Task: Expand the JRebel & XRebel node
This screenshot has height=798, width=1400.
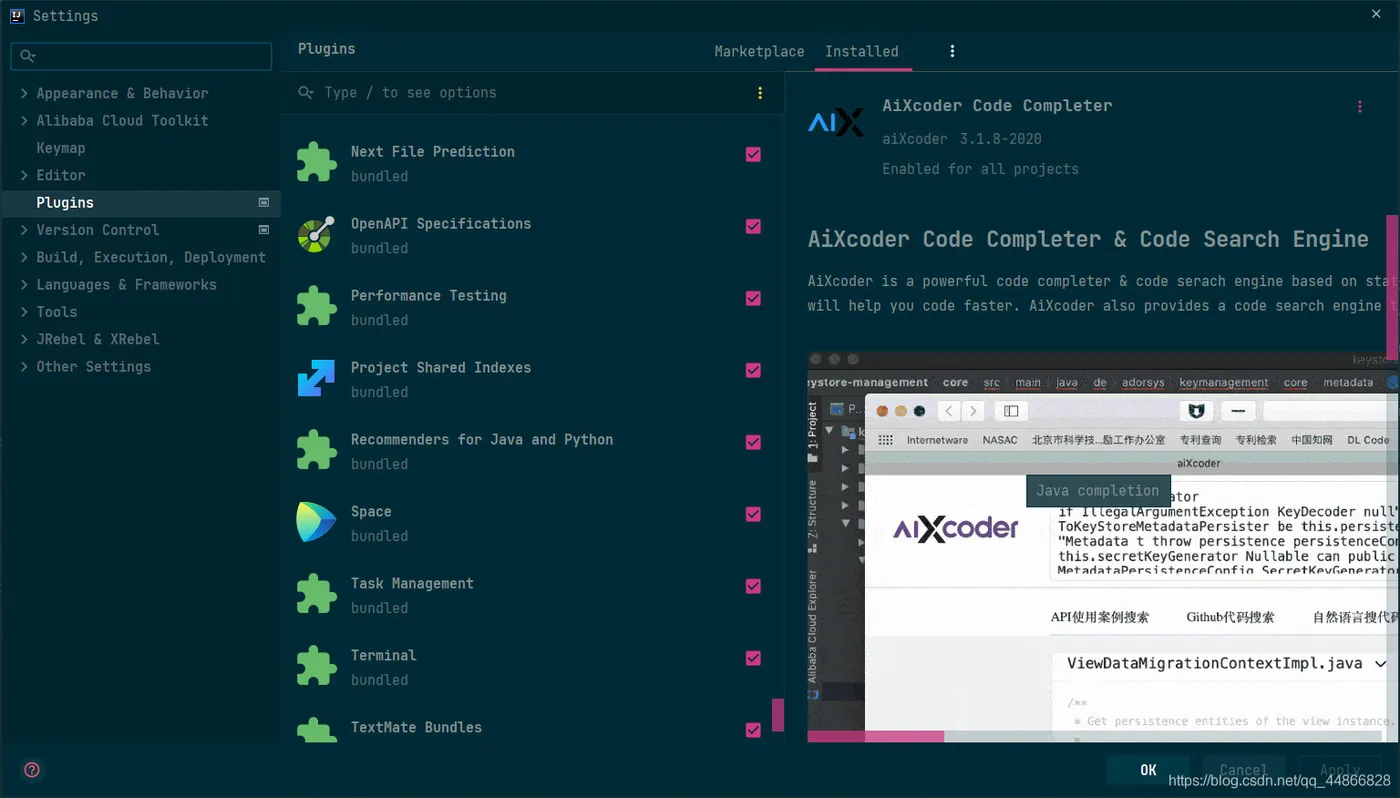Action: click(x=24, y=339)
